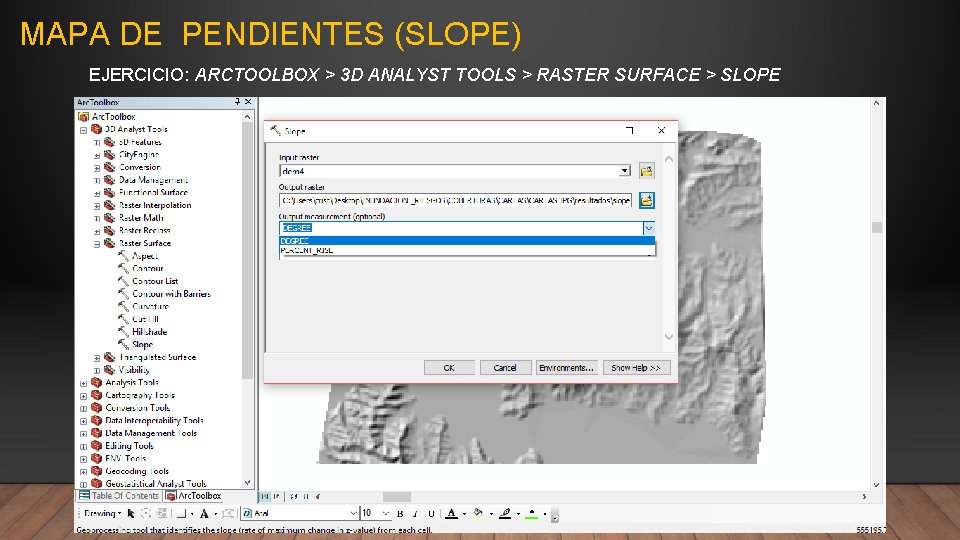Toggle italic text formatting
The image size is (960, 540).
(415, 514)
